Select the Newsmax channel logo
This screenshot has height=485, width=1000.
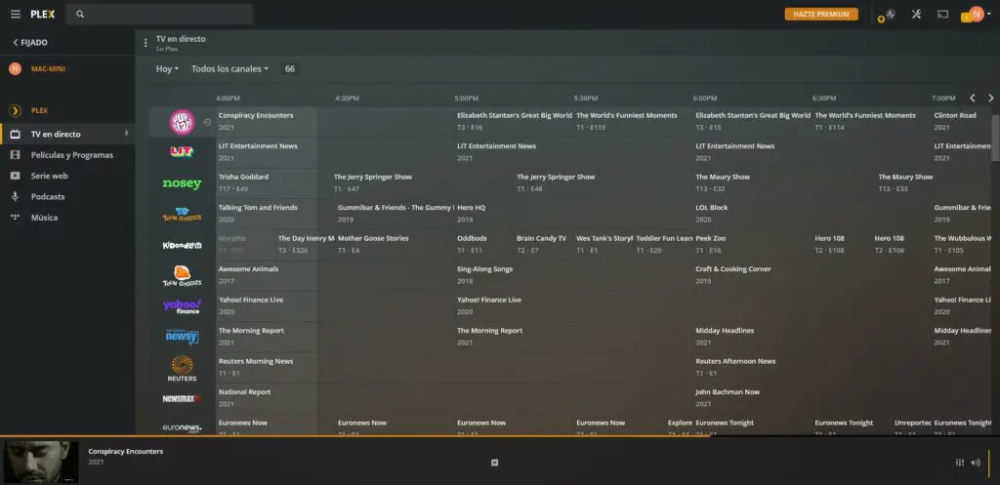182,398
